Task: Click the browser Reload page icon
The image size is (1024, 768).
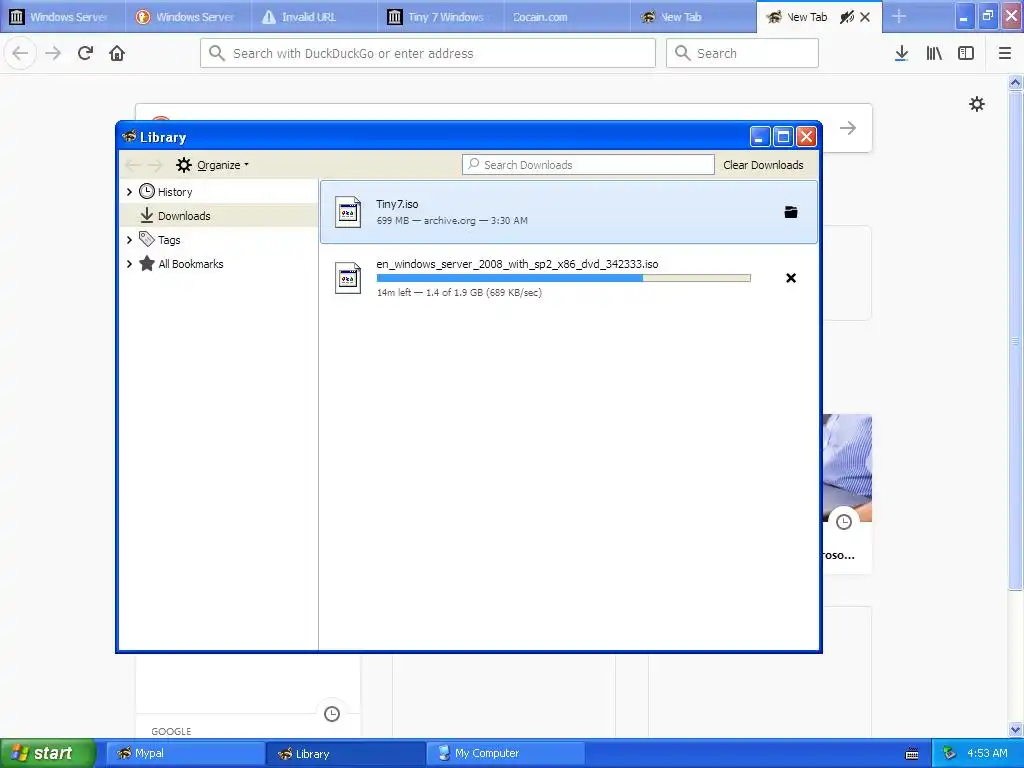Action: point(85,53)
